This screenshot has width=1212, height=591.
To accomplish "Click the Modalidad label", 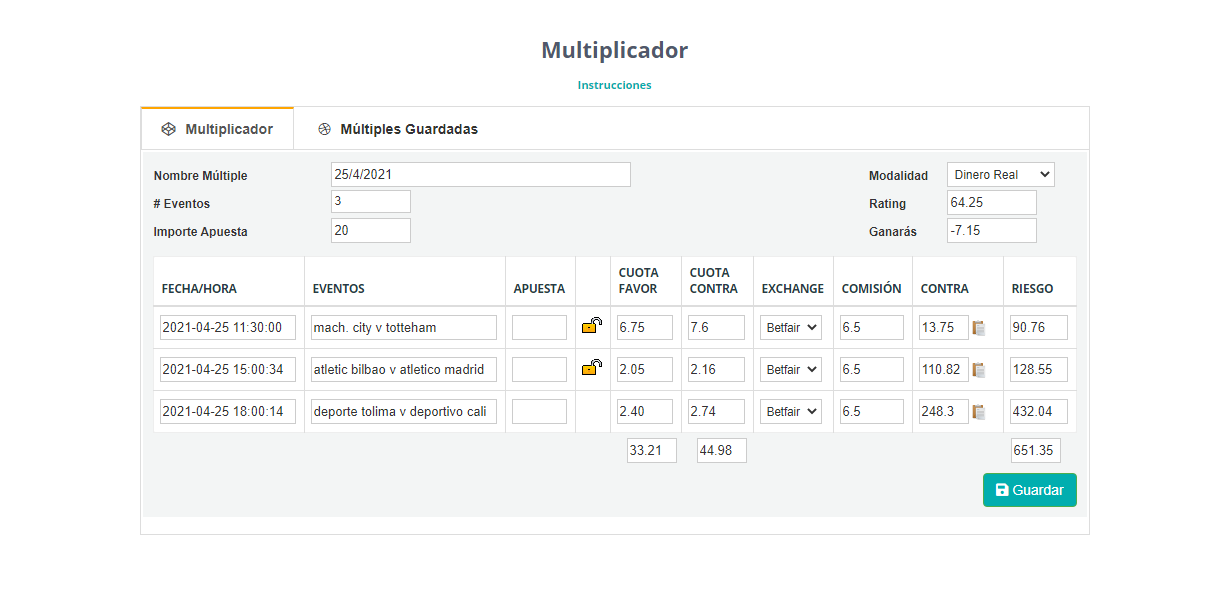I will click(x=898, y=176).
